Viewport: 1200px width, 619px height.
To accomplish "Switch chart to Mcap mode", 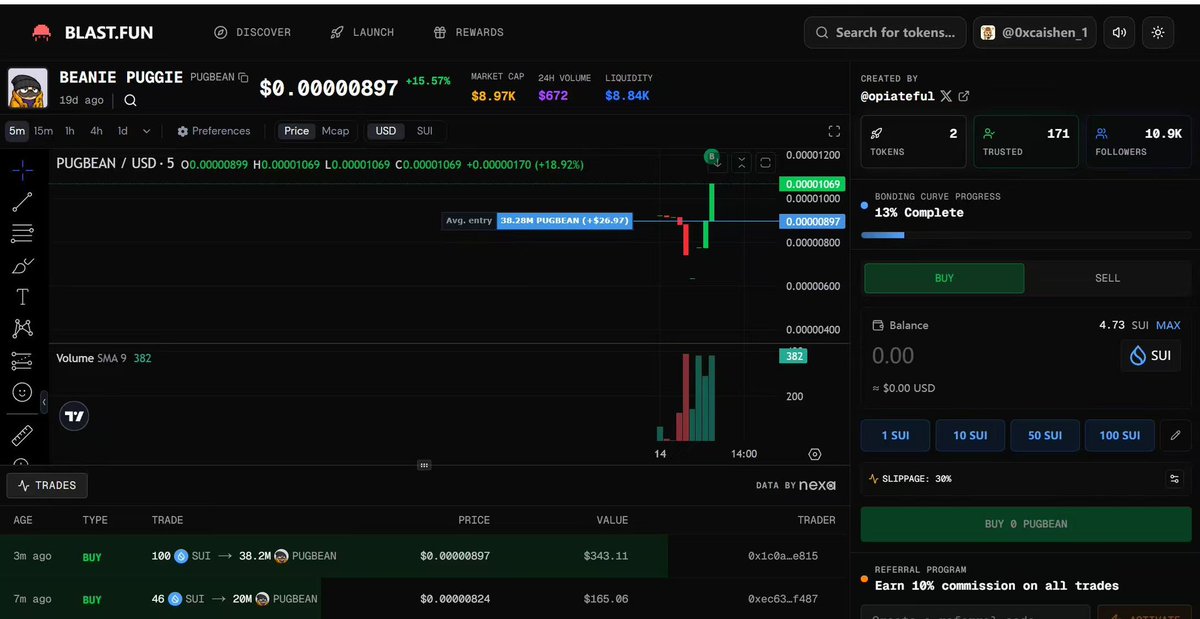I will click(335, 131).
